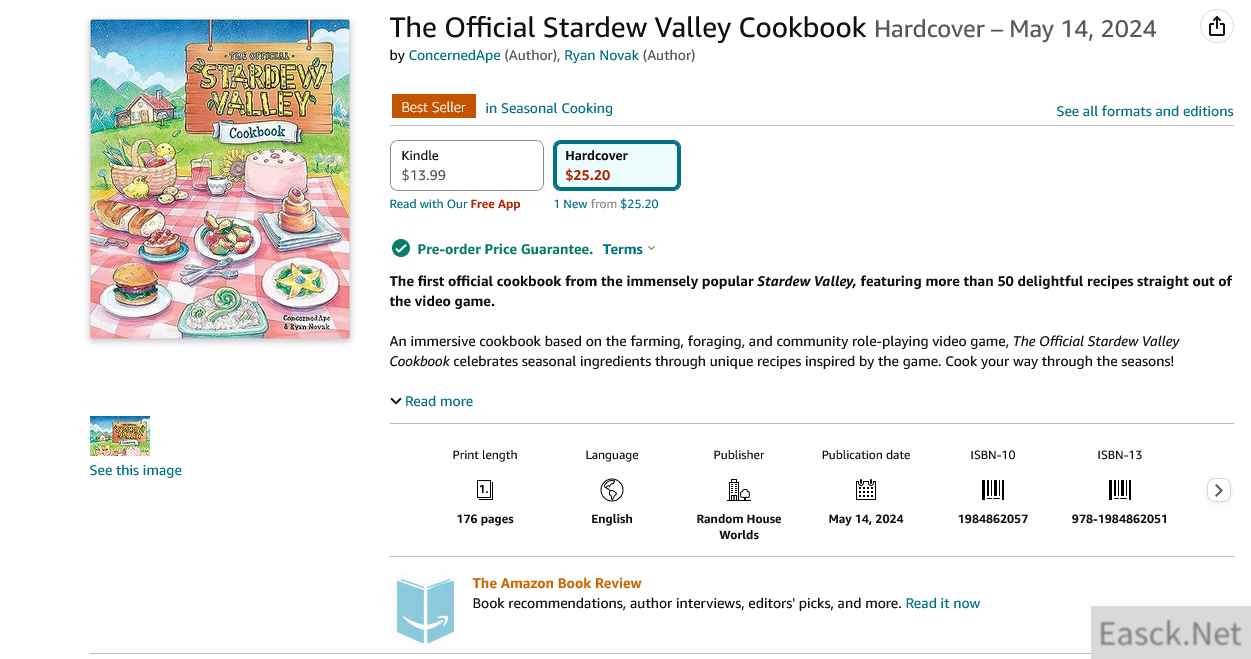Image resolution: width=1251 pixels, height=659 pixels.
Task: Expand the Terms dropdown
Action: tap(629, 249)
